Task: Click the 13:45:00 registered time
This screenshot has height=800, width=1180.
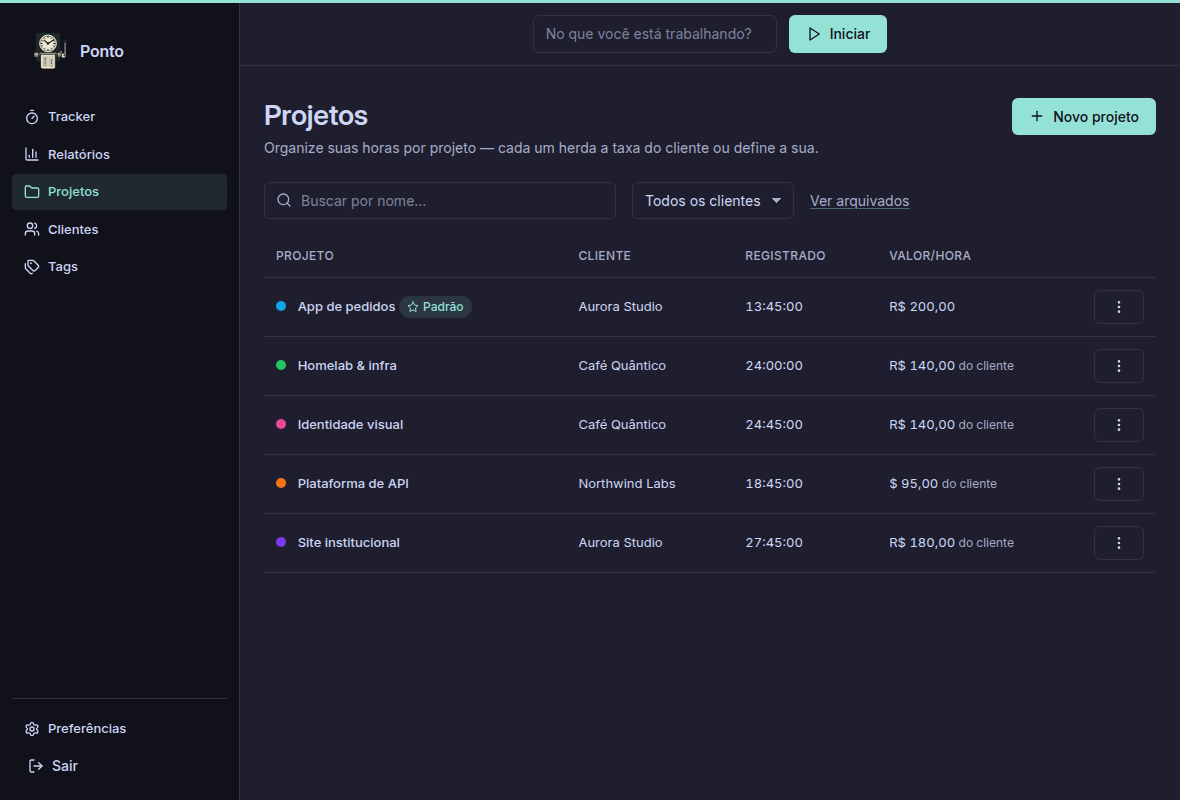Action: pos(774,307)
